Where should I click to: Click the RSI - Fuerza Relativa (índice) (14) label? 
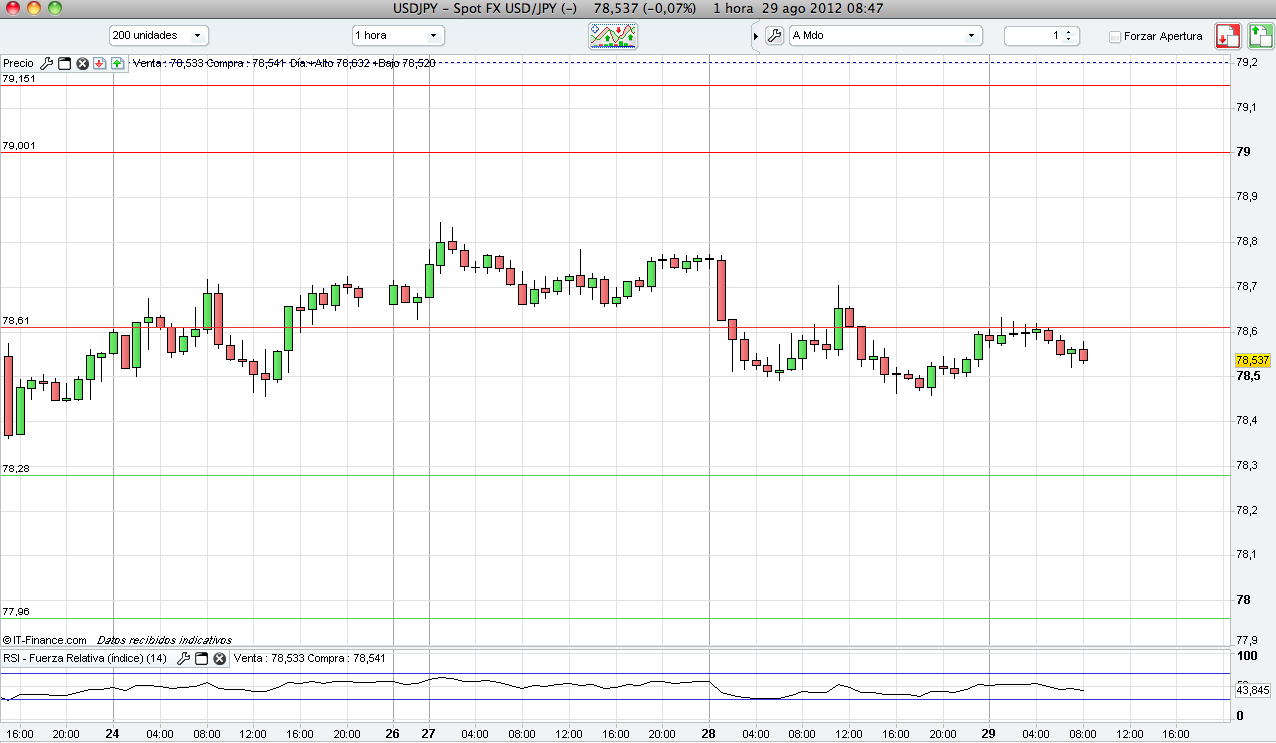click(x=85, y=658)
